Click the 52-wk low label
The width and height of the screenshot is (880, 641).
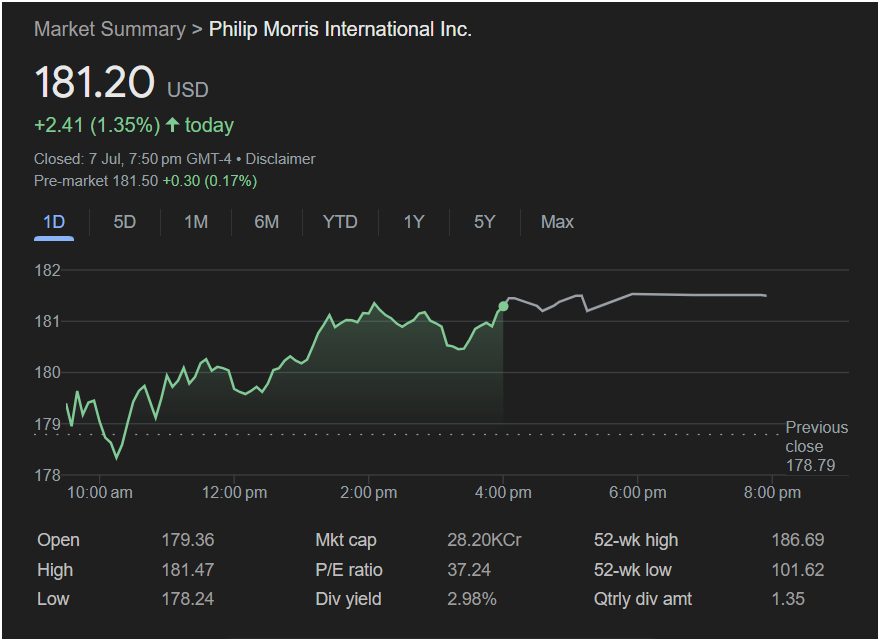coord(633,570)
